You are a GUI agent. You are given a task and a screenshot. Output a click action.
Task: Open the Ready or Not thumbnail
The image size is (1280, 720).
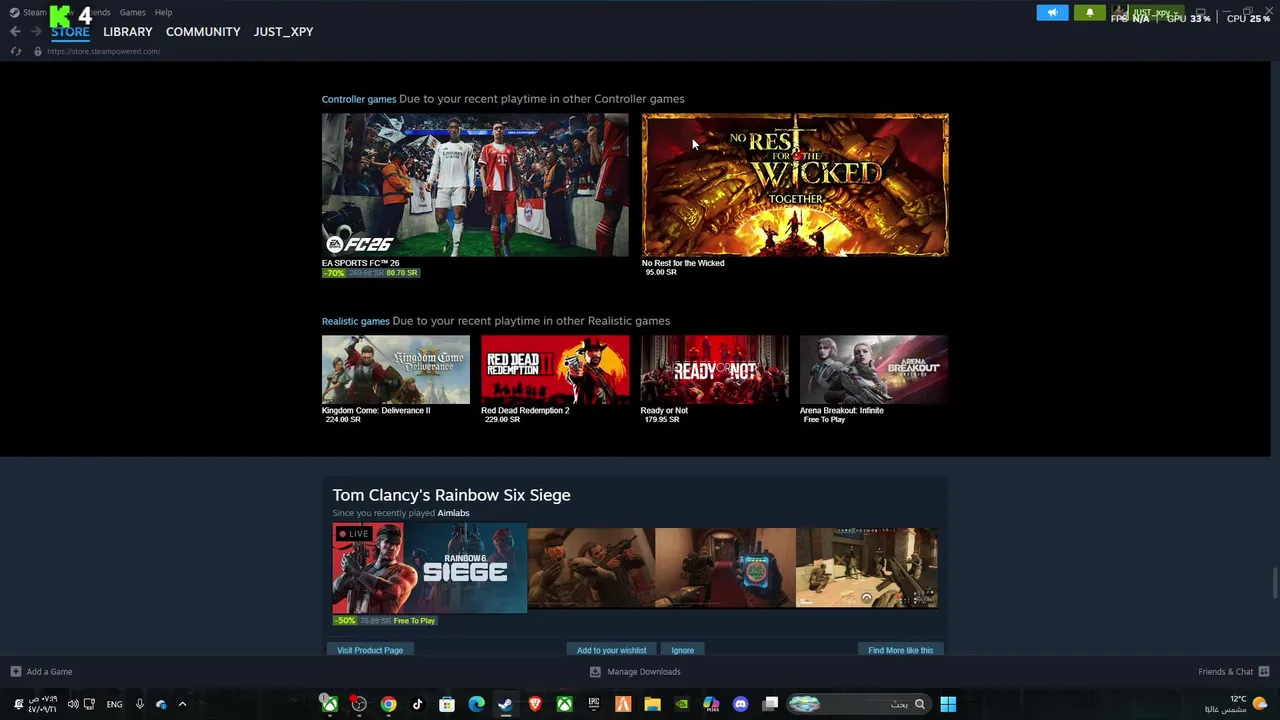(x=714, y=370)
